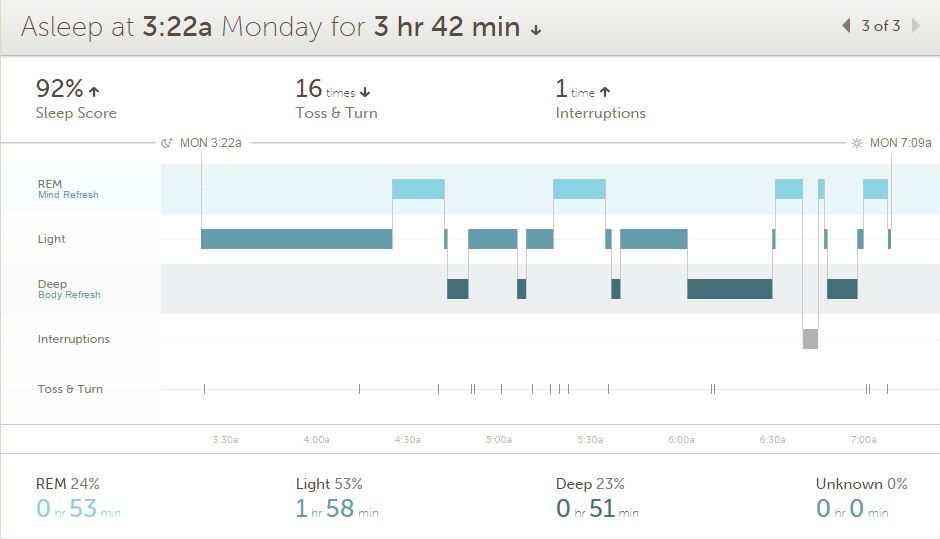This screenshot has width=940, height=539.
Task: Click the first Toss & Turn tick mark
Action: click(x=204, y=389)
